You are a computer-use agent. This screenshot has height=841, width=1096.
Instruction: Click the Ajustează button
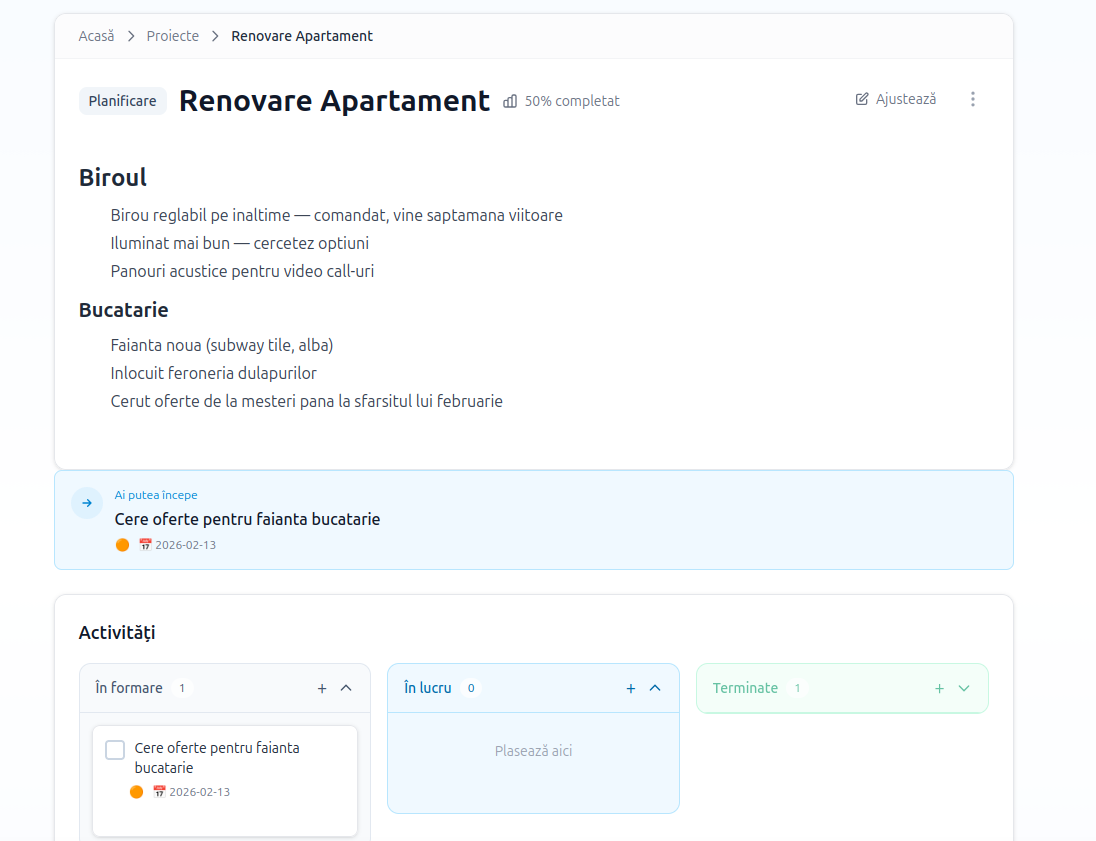pyautogui.click(x=896, y=99)
